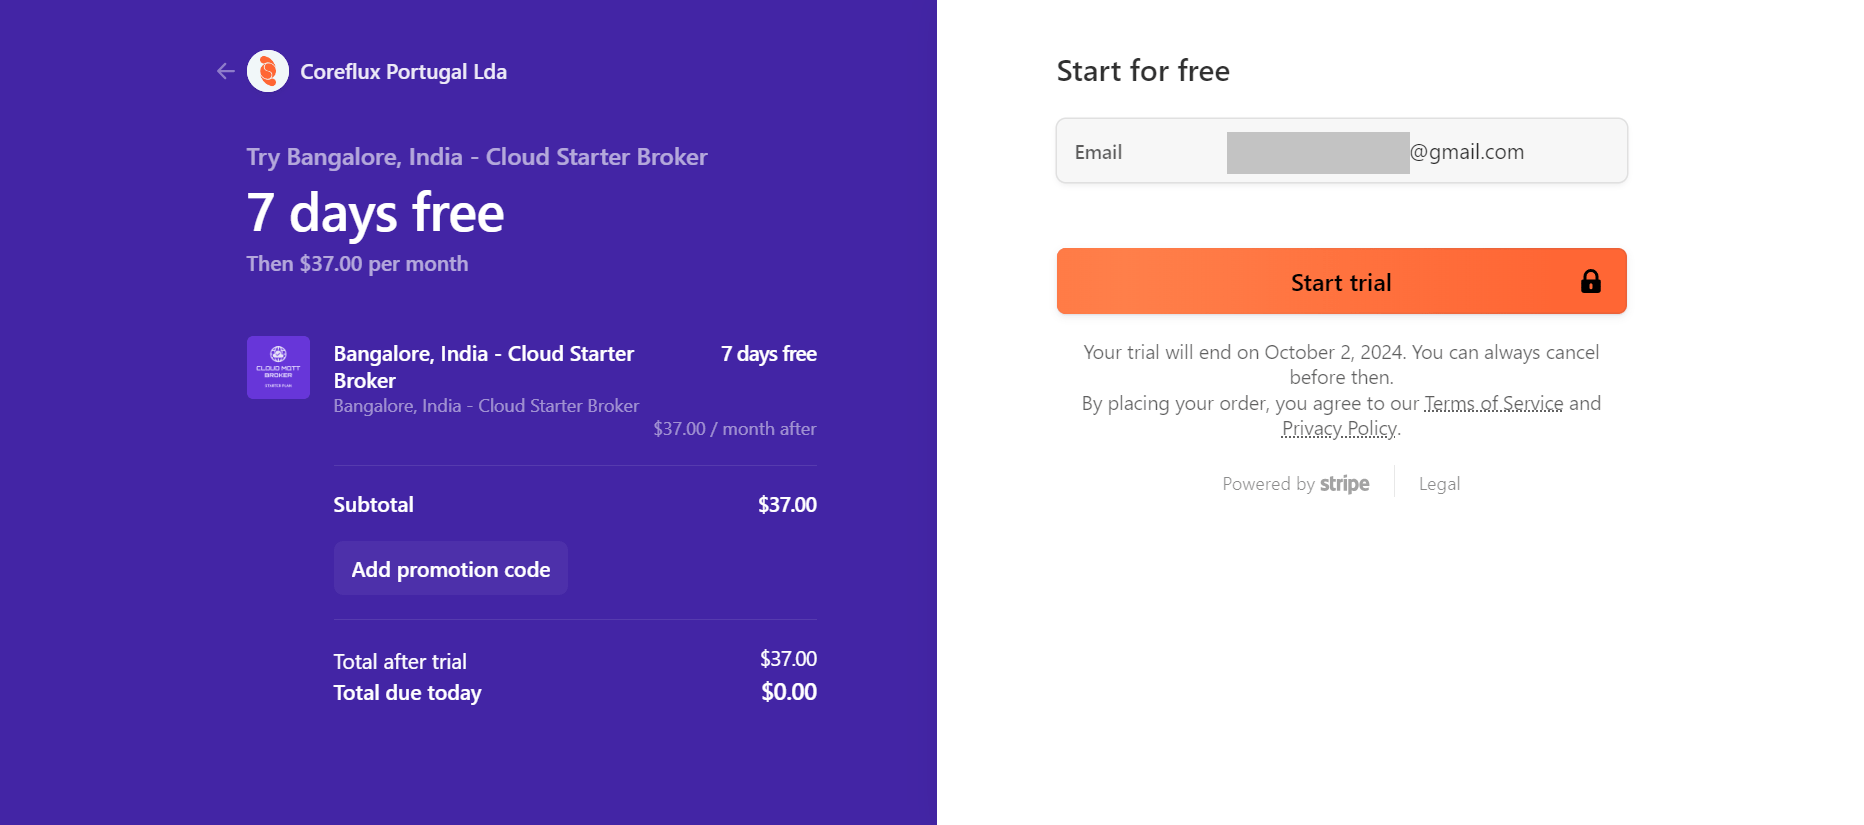Click the Bangalore, India product title

click(x=484, y=367)
